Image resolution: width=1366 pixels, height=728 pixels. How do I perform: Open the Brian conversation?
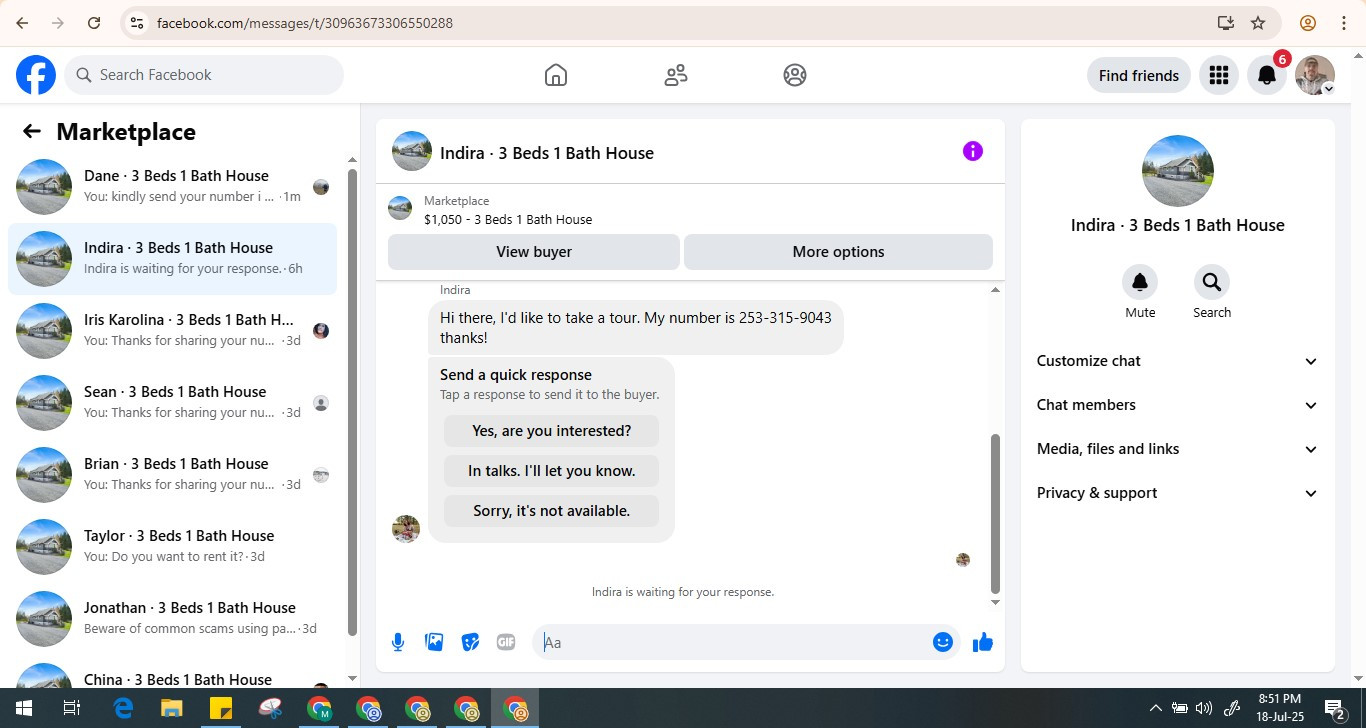point(172,475)
